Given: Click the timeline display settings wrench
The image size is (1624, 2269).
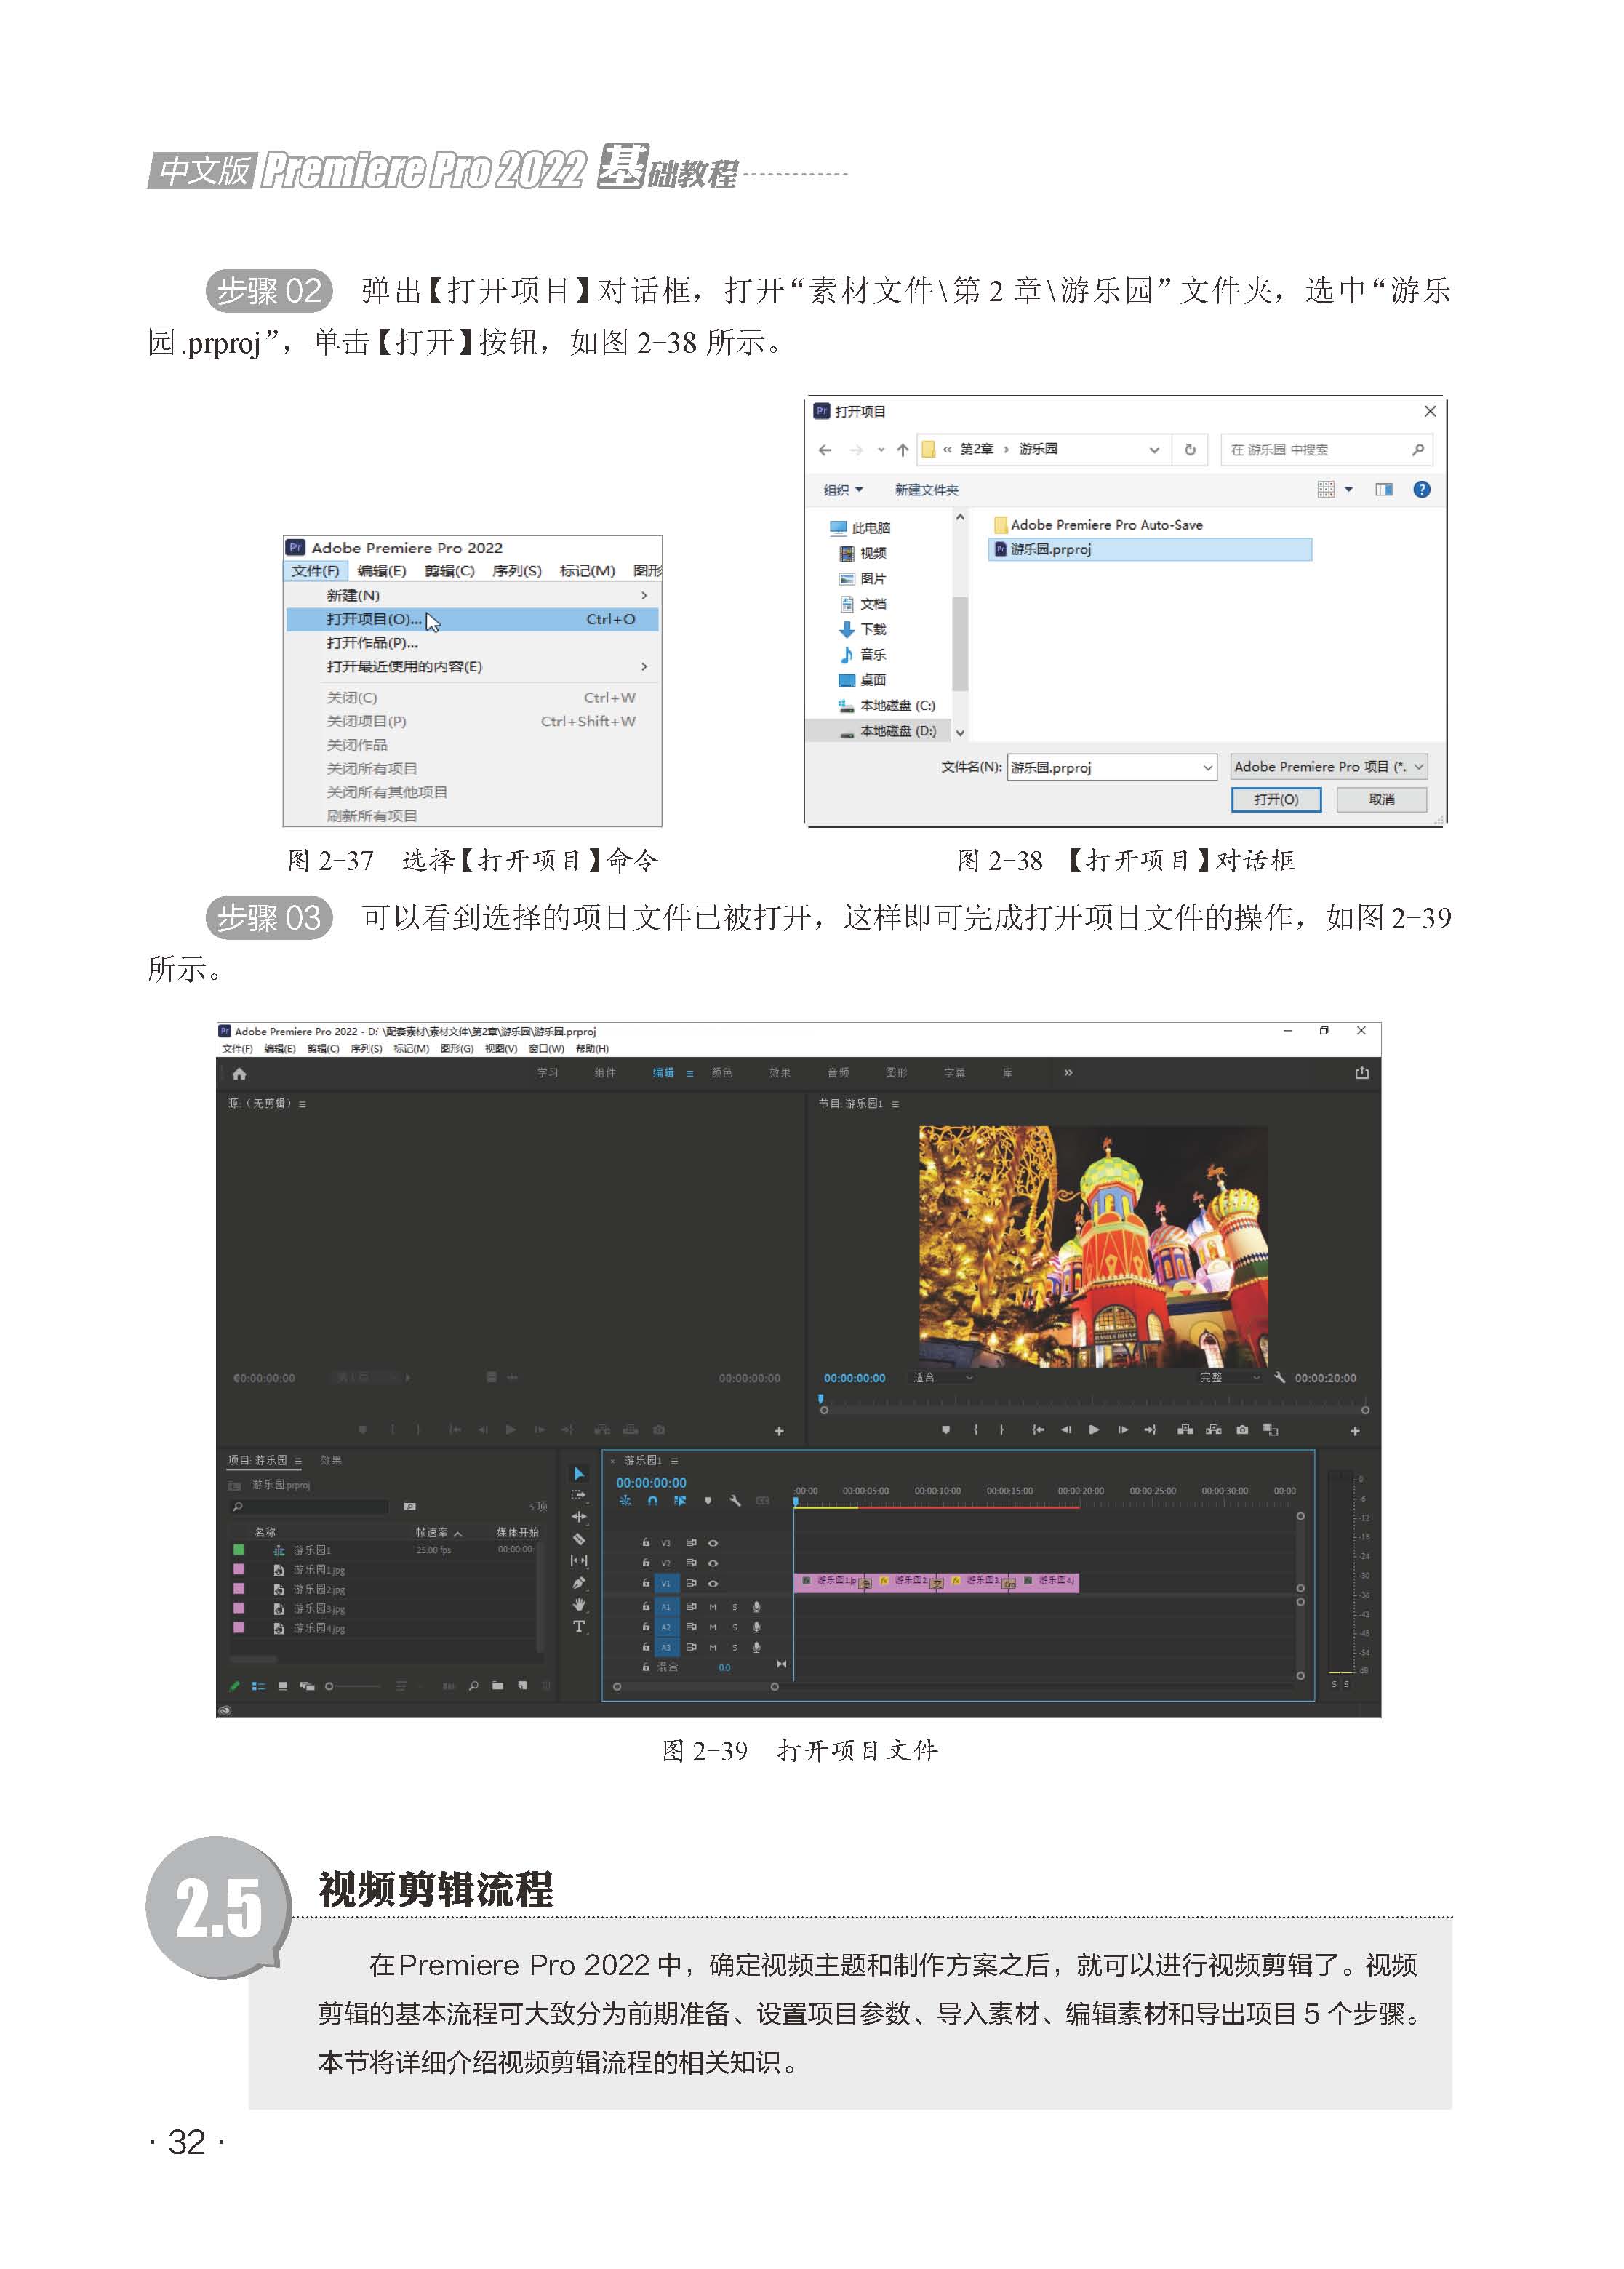Looking at the screenshot, I should tap(735, 1500).
